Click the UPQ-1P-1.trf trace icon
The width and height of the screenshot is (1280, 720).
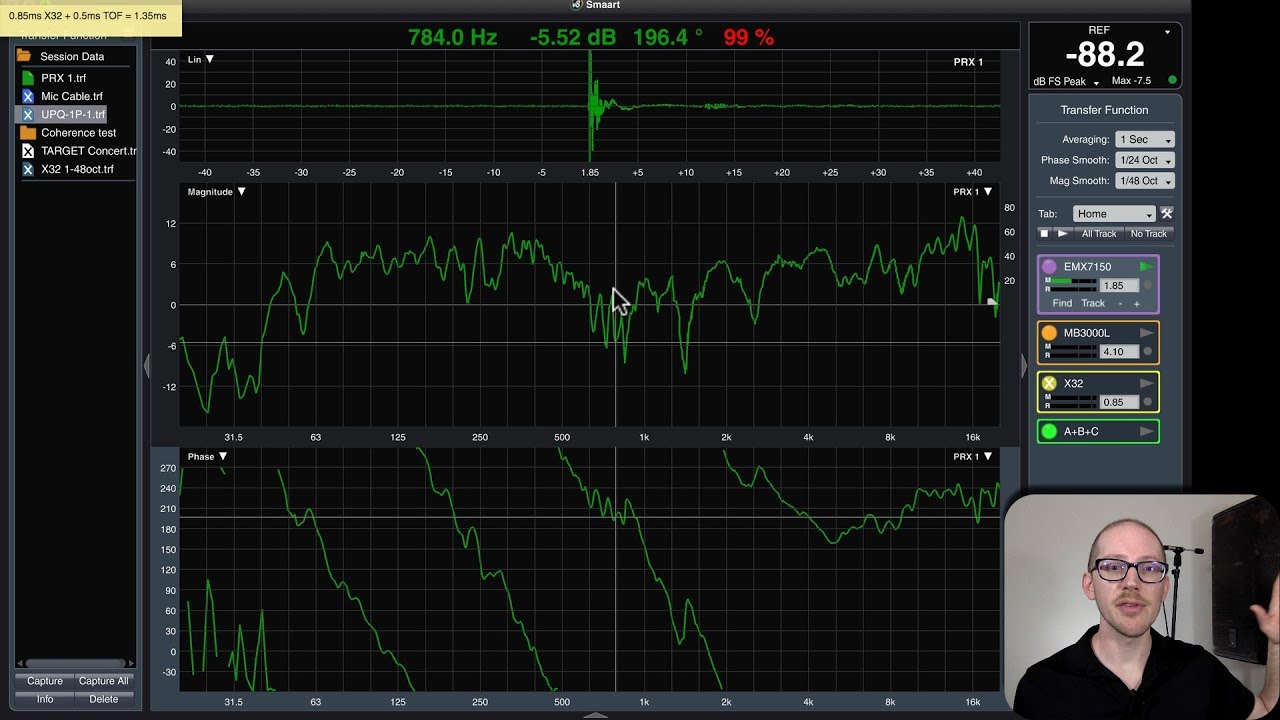pyautogui.click(x=28, y=115)
